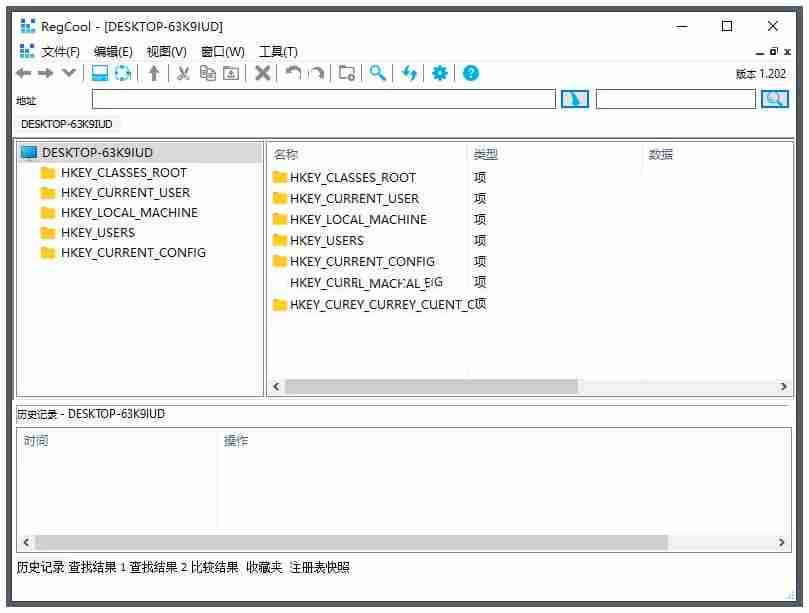This screenshot has width=809, height=613.
Task: Click the left scroll arrow of the history panel
Action: (26, 542)
